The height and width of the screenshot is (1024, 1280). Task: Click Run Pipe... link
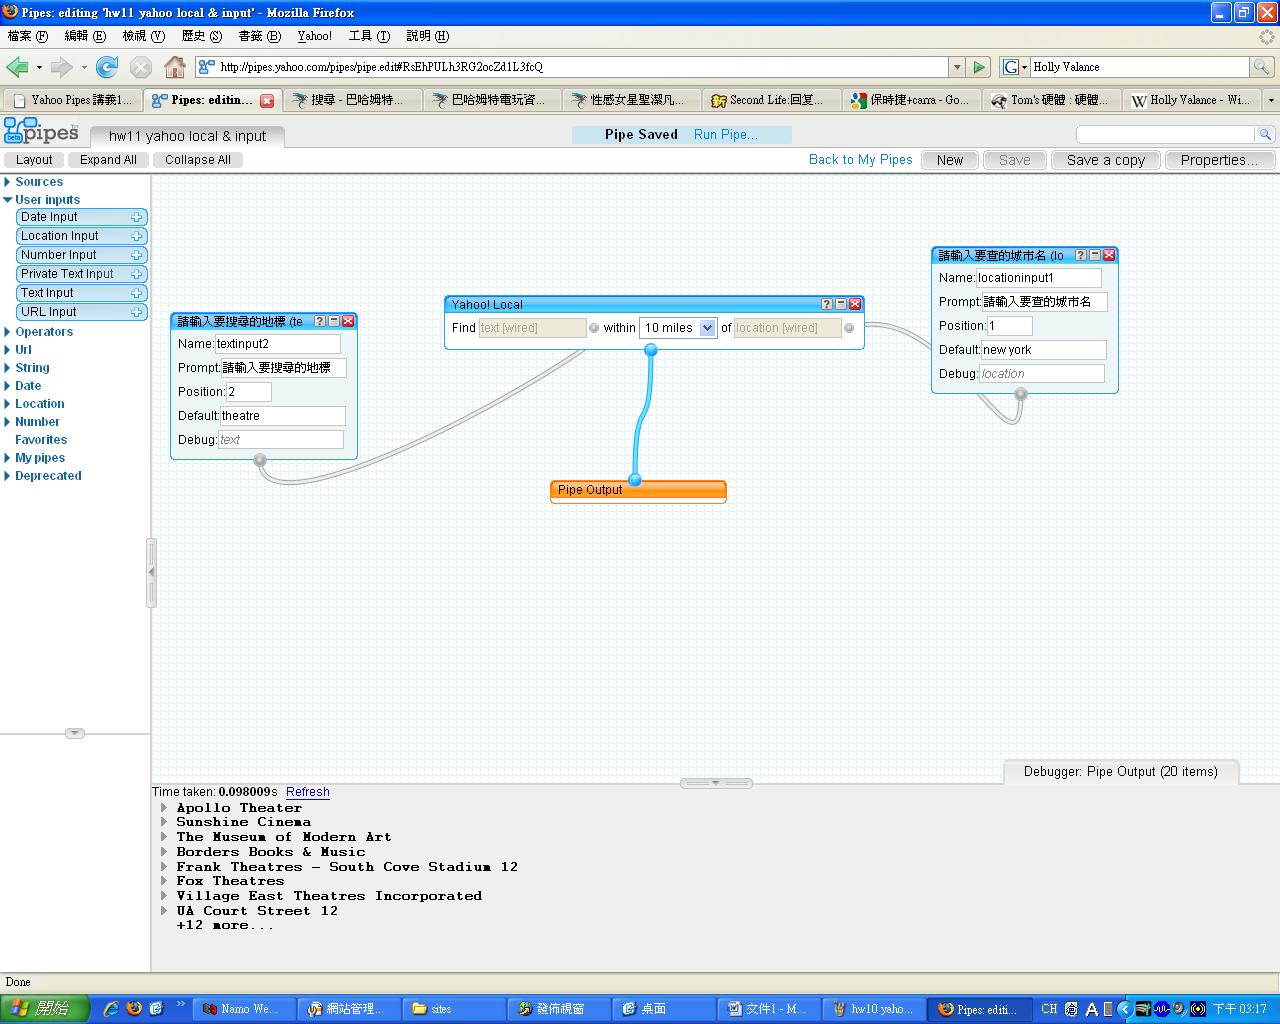(726, 135)
